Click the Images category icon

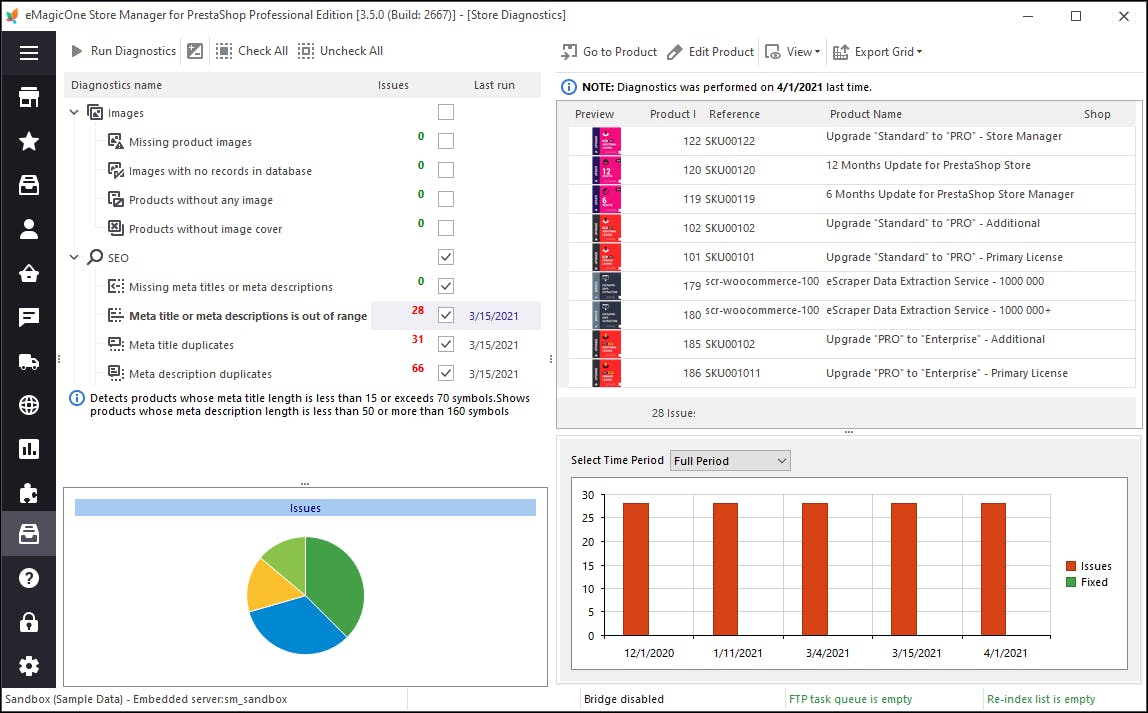(x=95, y=112)
